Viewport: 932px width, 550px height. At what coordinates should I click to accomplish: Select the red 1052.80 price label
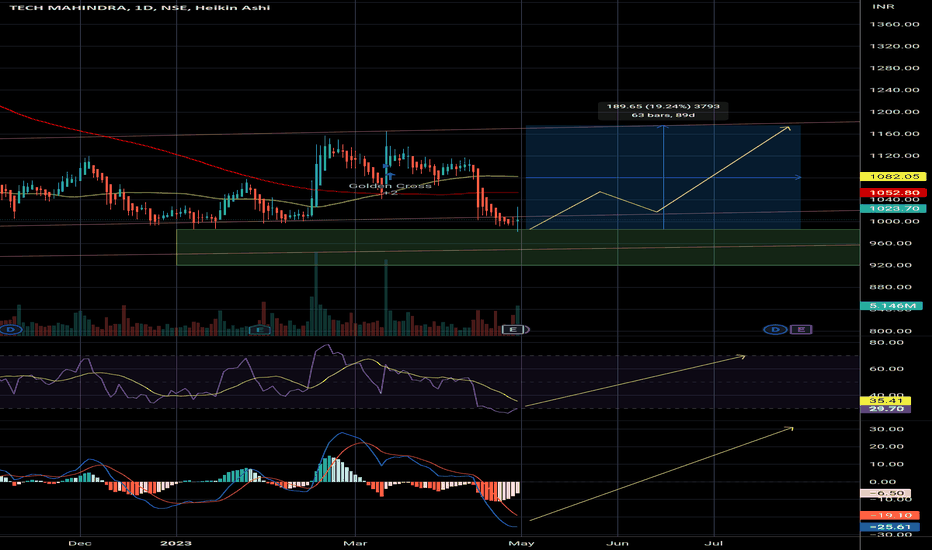894,193
